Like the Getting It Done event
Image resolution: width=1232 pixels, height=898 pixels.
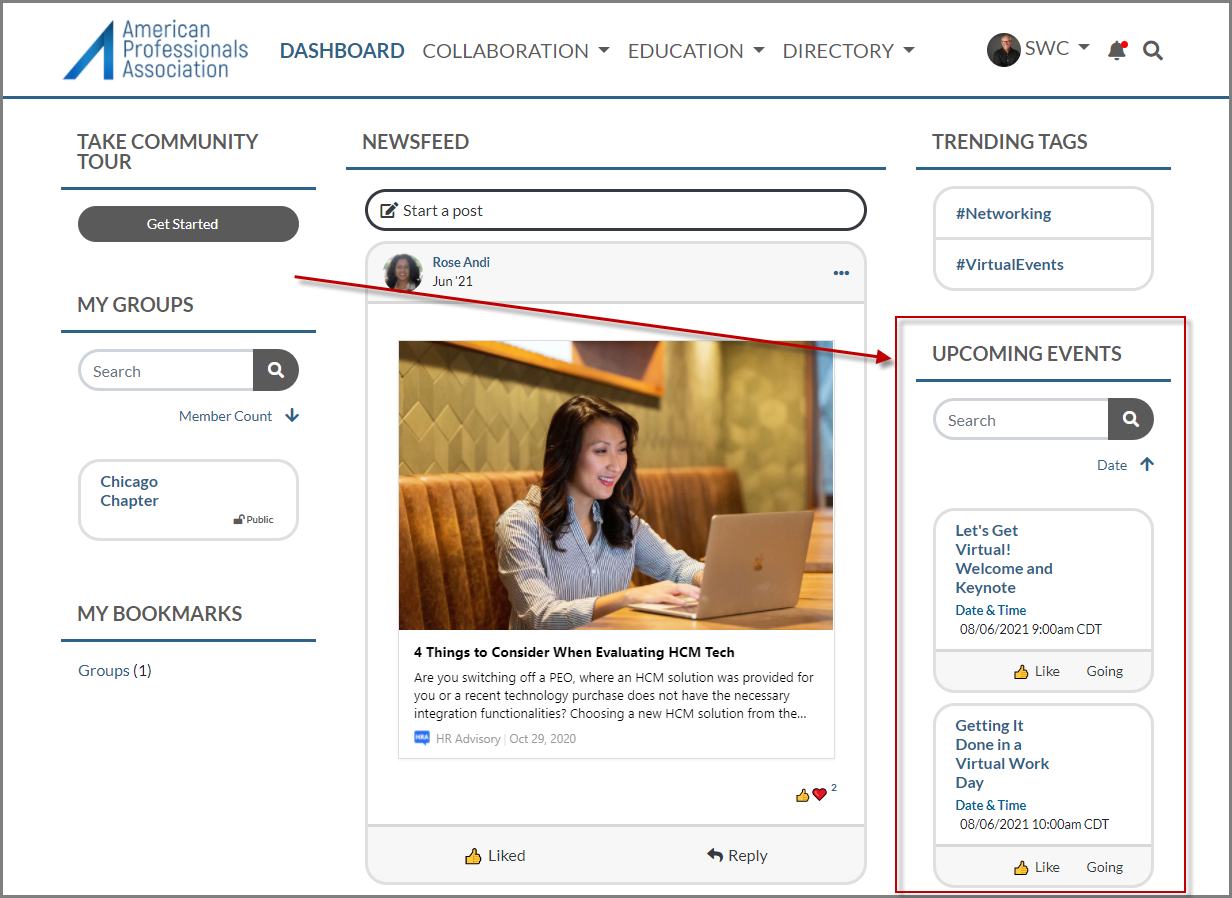1036,867
